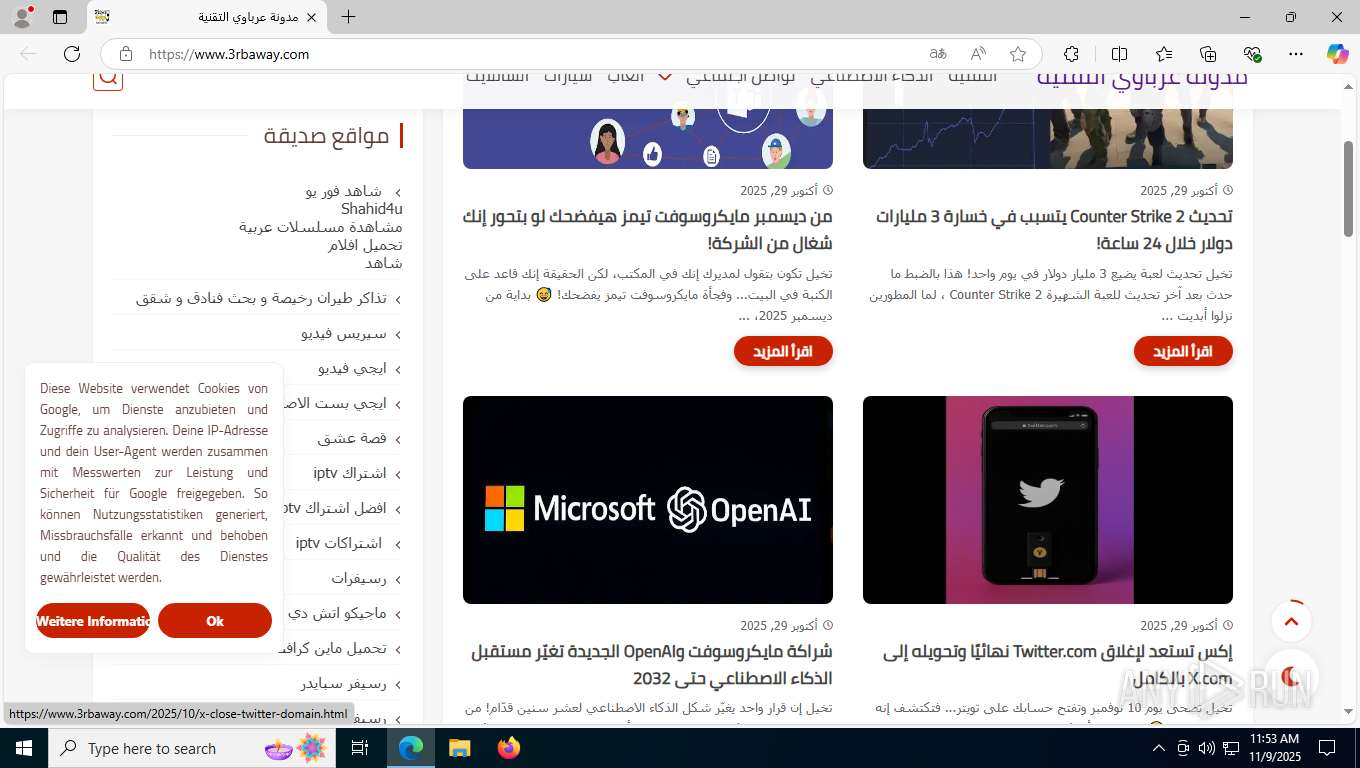The height and width of the screenshot is (768, 1360).
Task: Click اقرأ المزيد under Counter Strike 2 article
Action: (1183, 351)
